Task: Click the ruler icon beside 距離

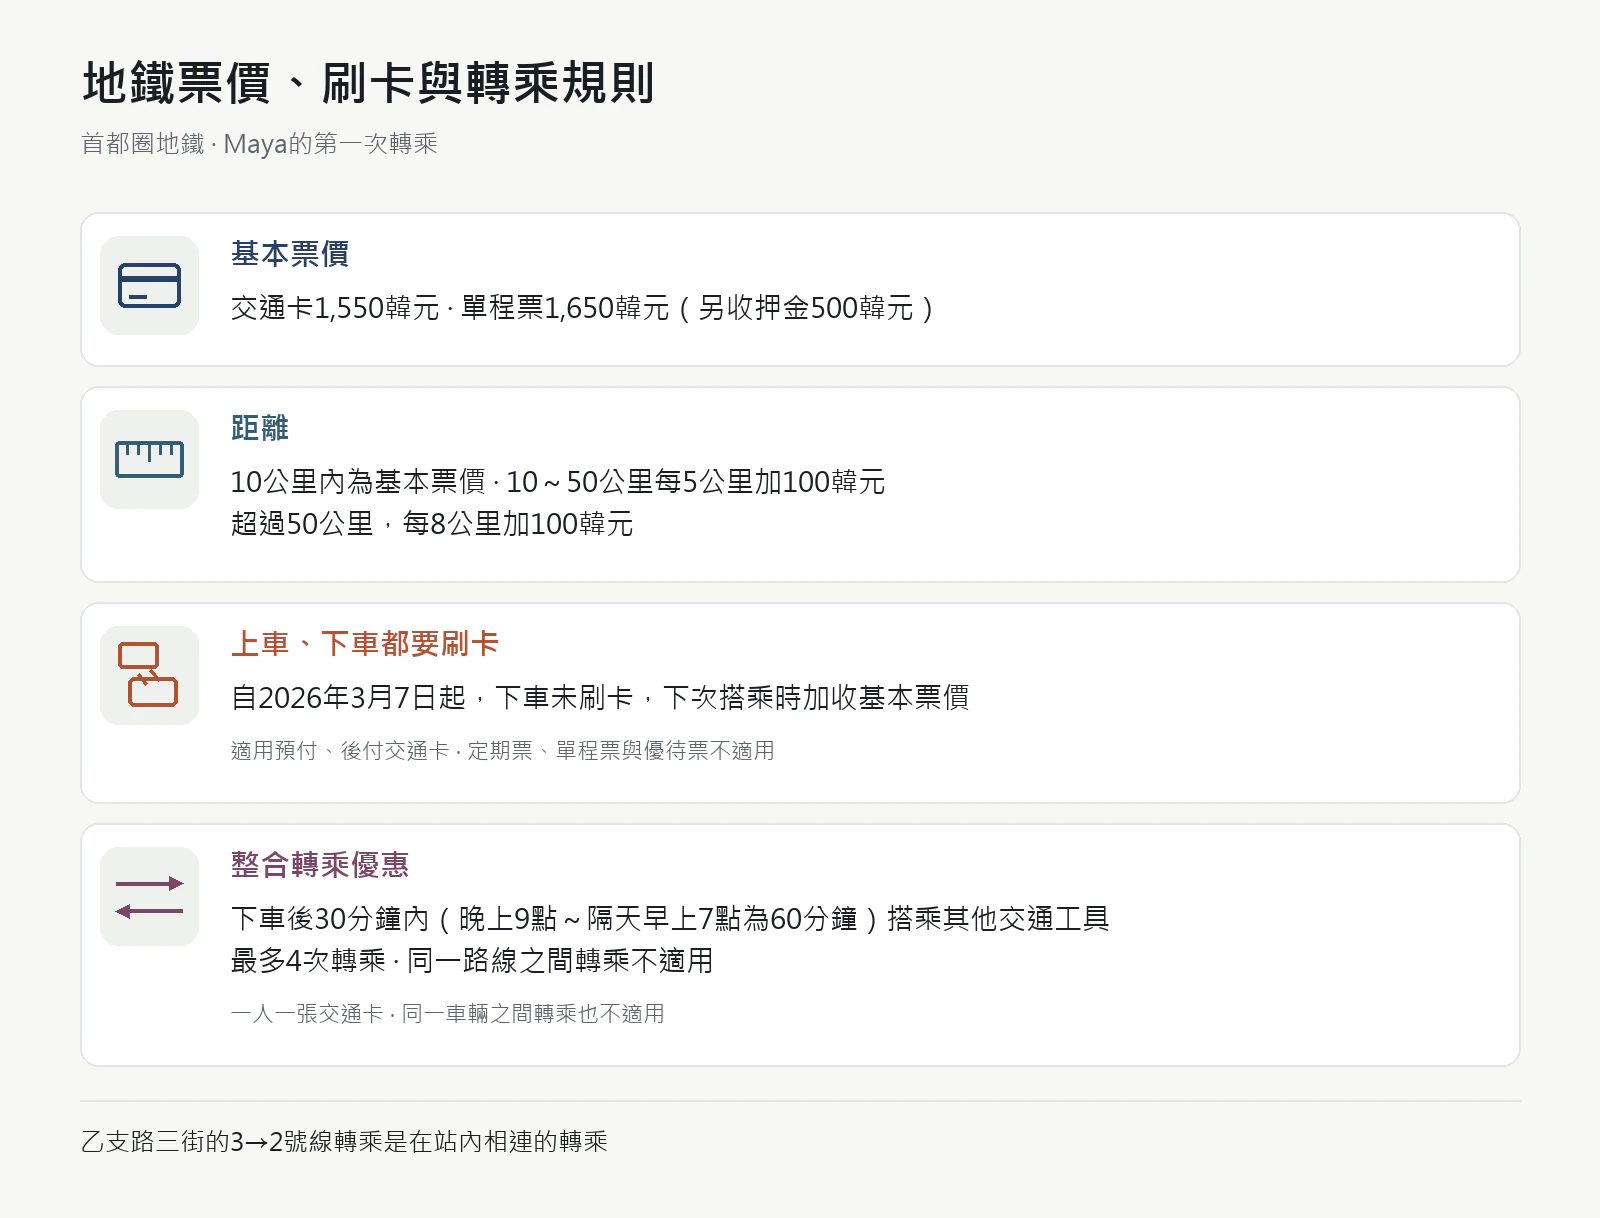Action: click(149, 459)
